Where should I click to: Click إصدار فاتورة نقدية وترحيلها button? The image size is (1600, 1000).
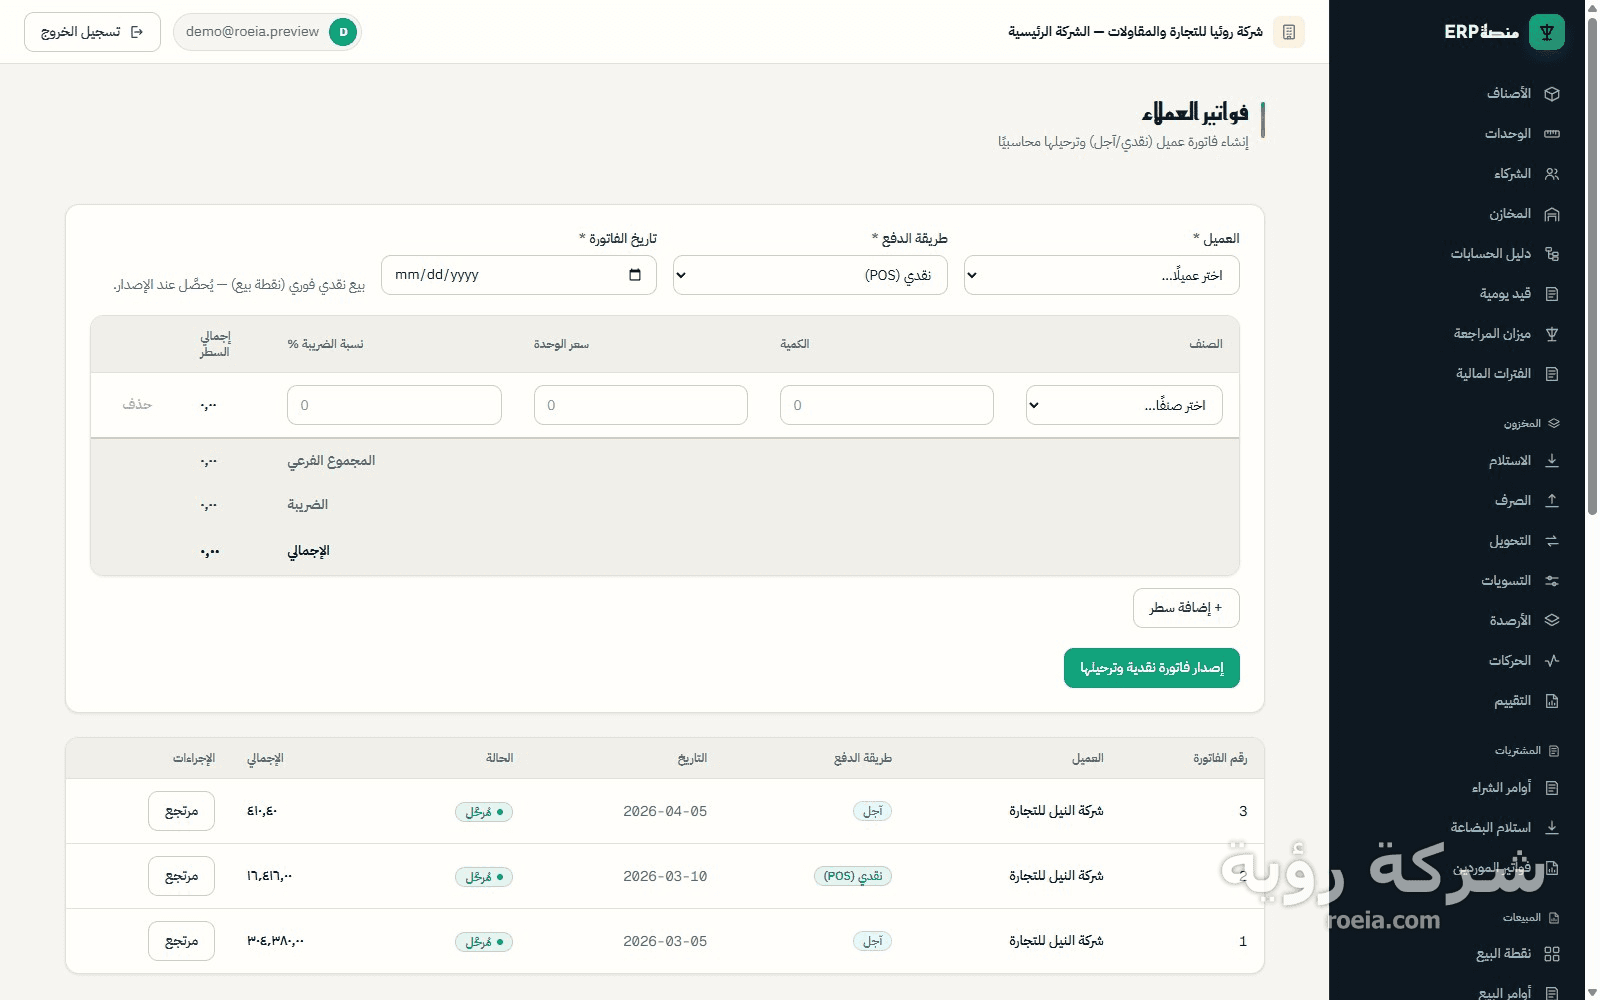[1152, 668]
